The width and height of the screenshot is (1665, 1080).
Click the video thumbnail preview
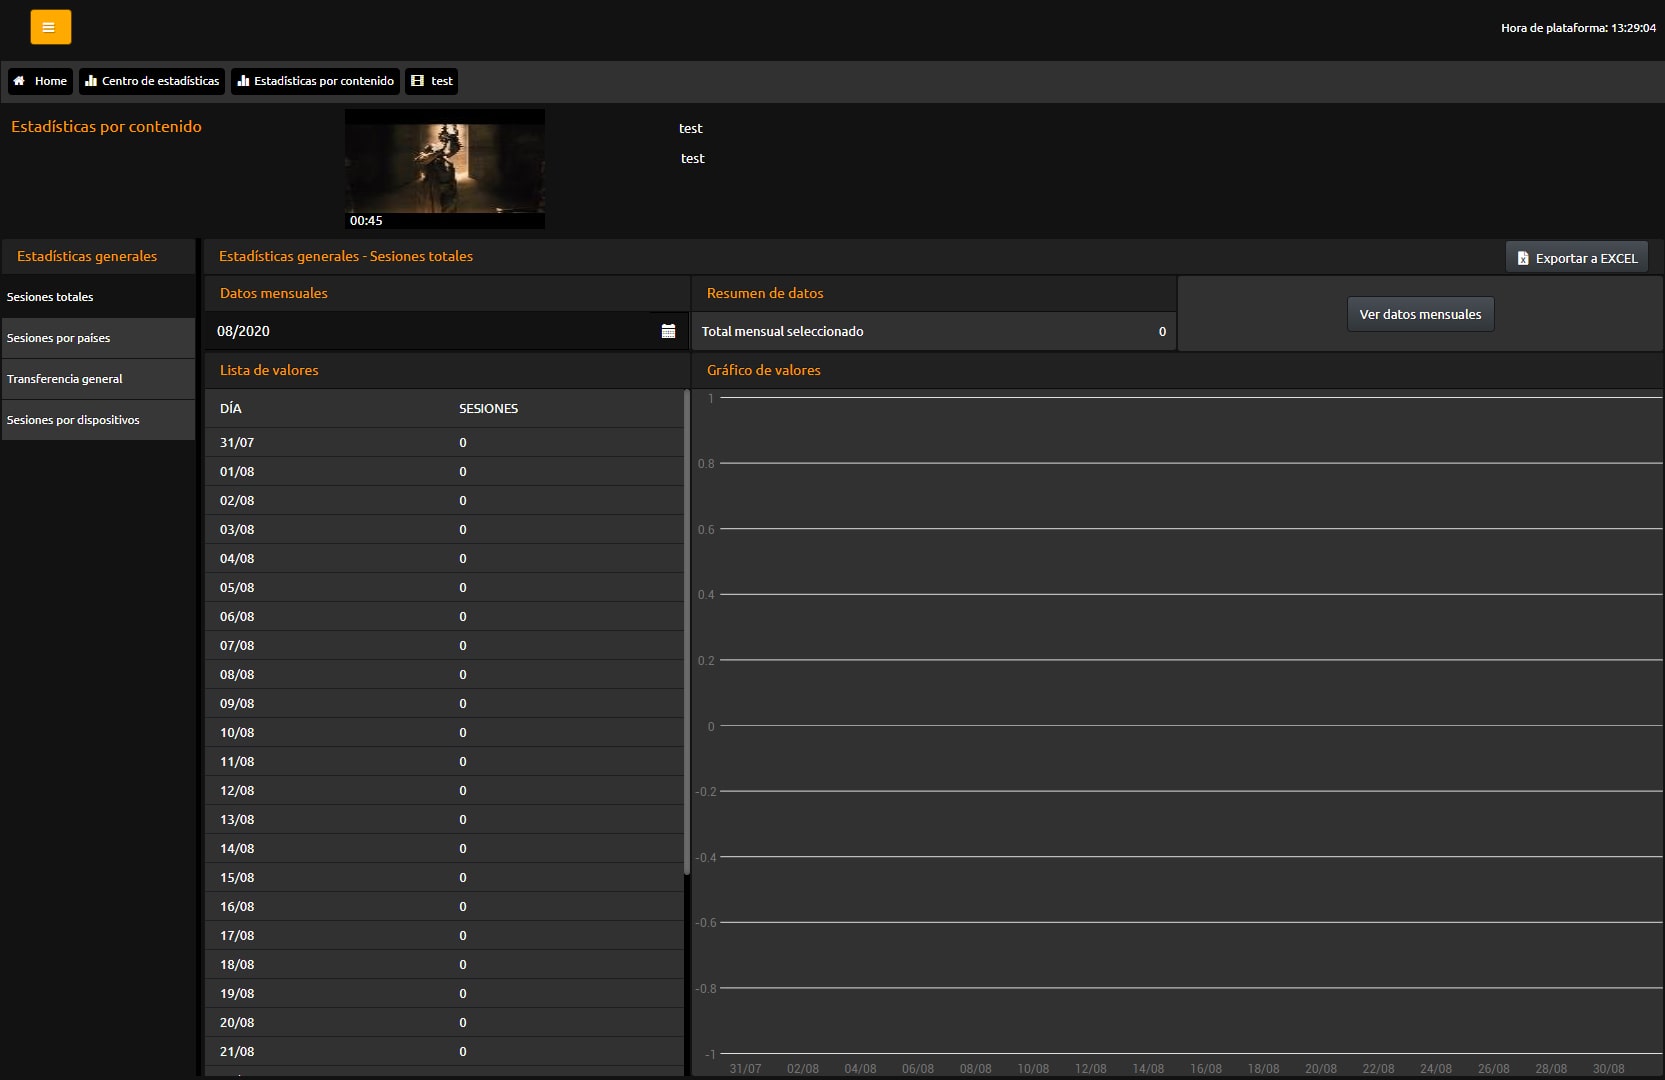pyautogui.click(x=445, y=169)
